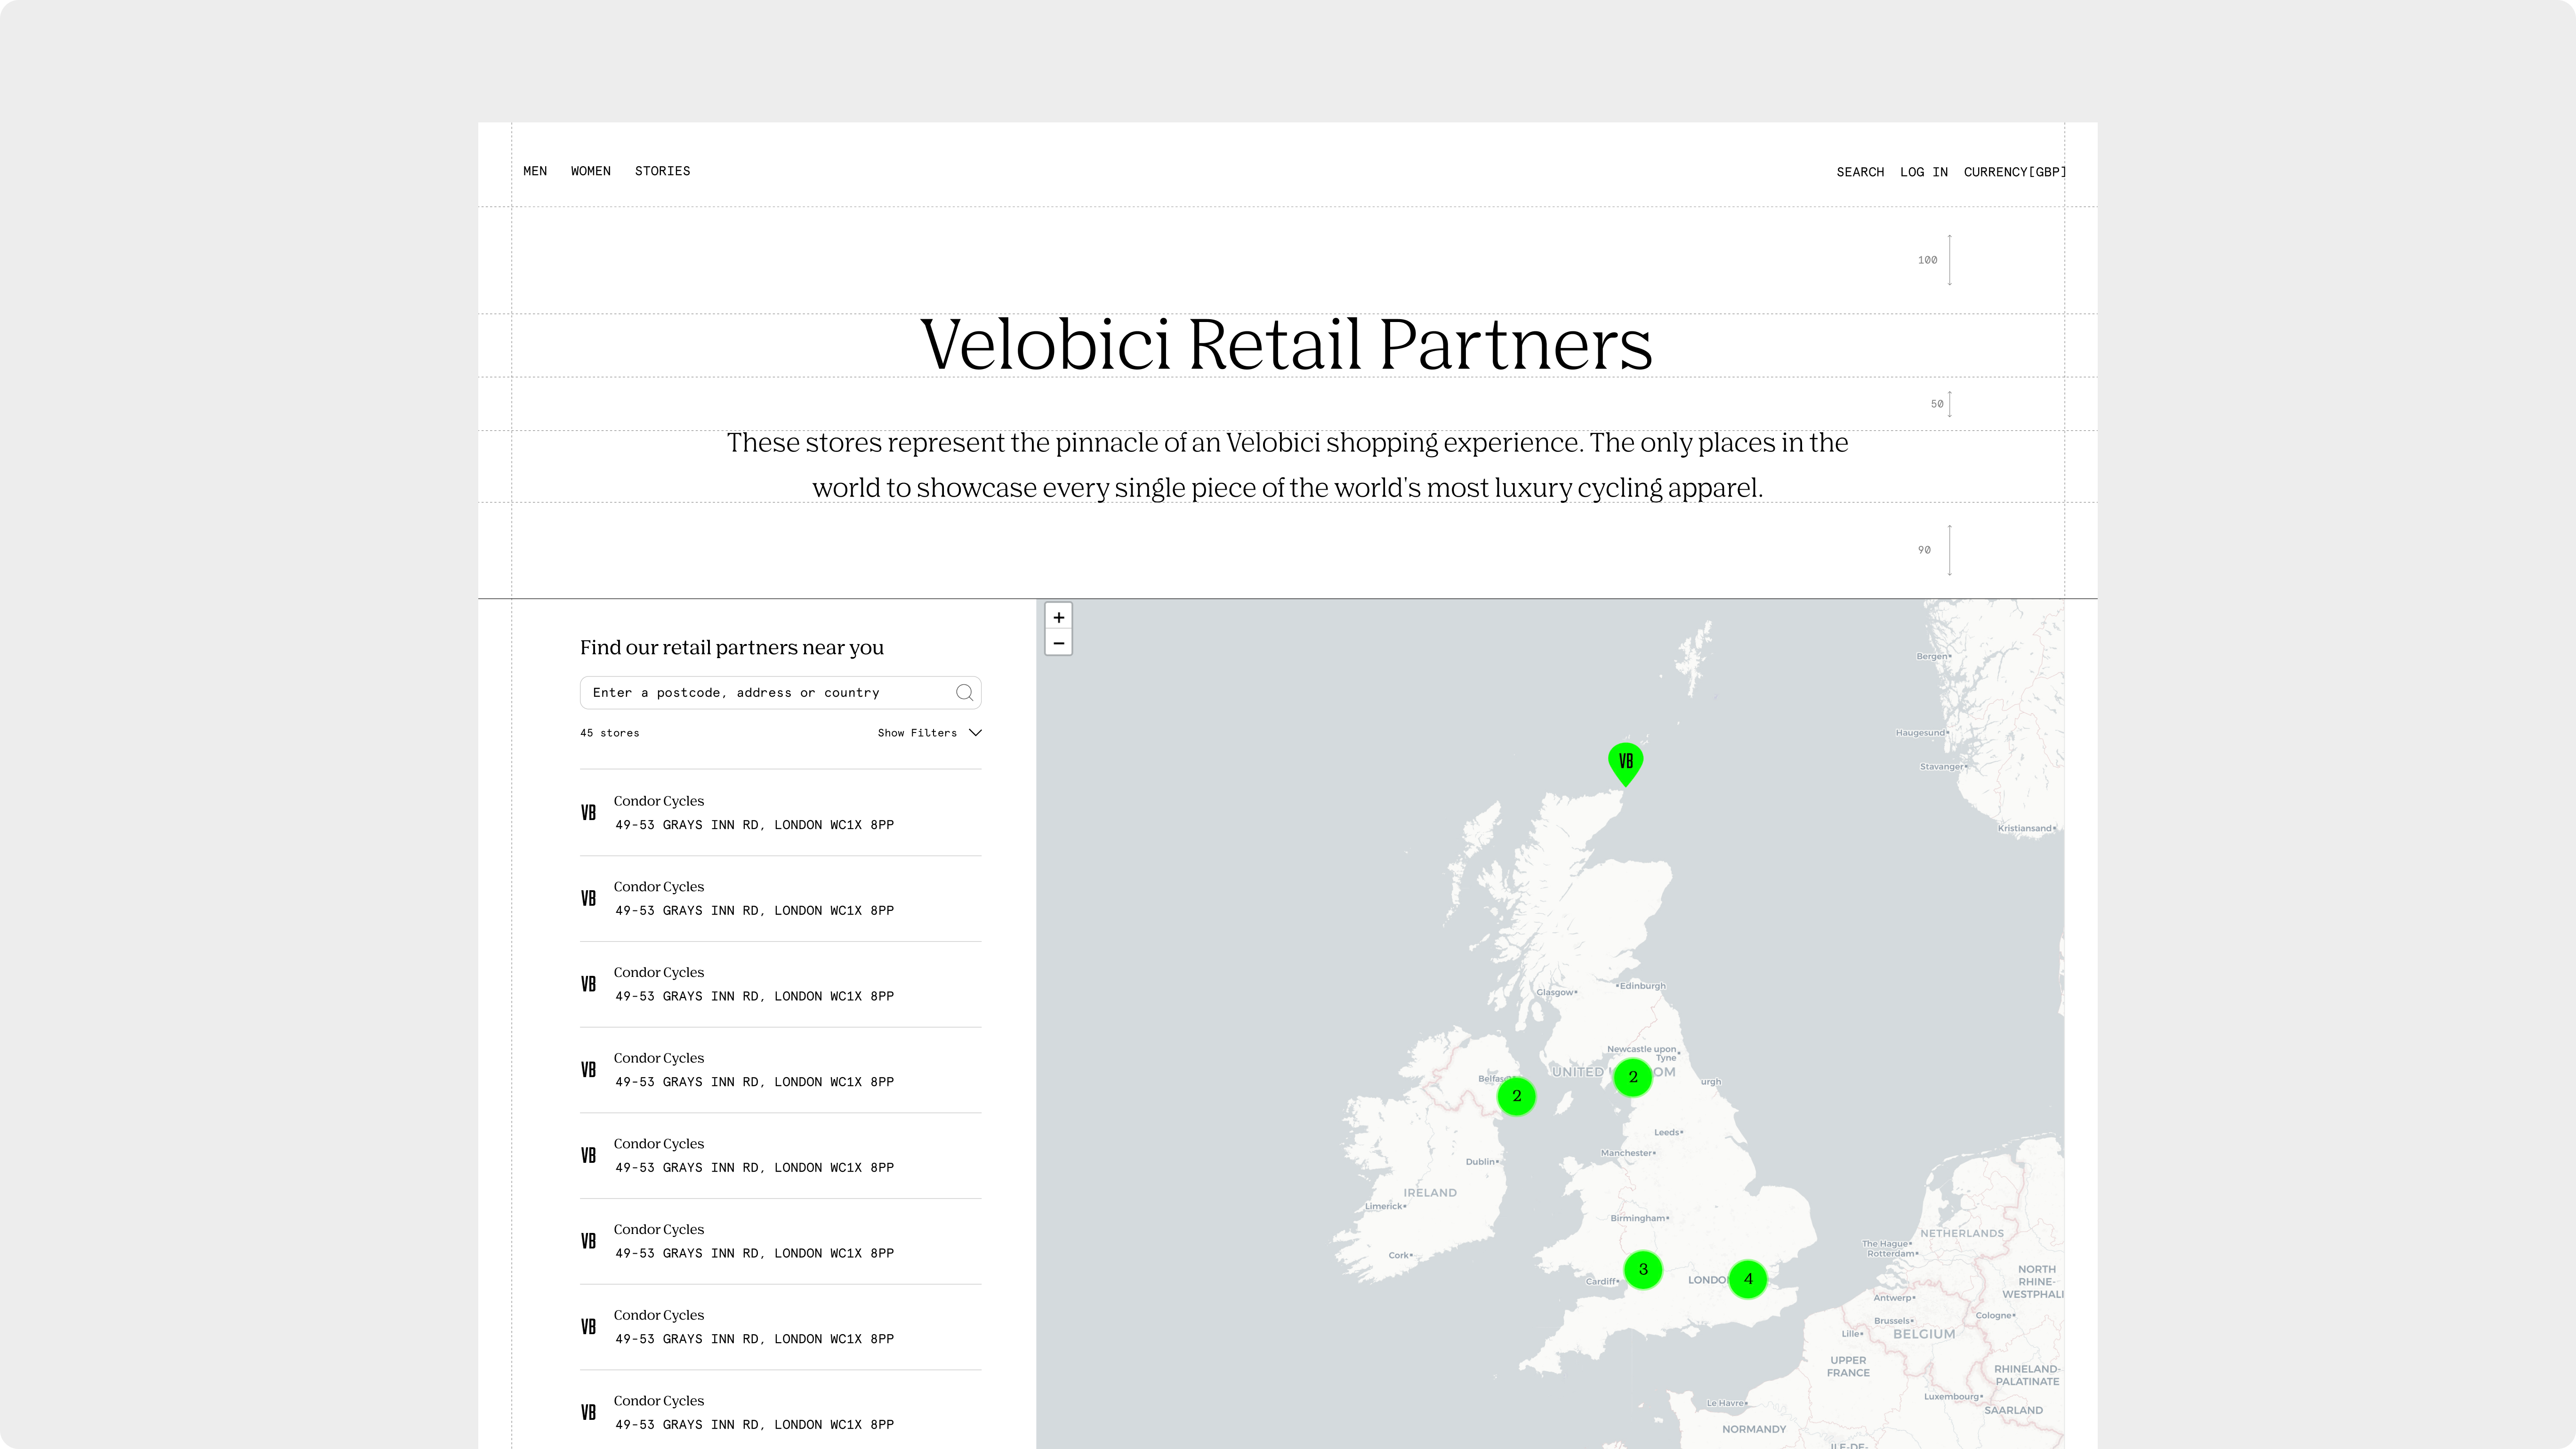Open the cluster marker 3 near Cardiff
The image size is (2576, 1449).
(x=1643, y=1270)
